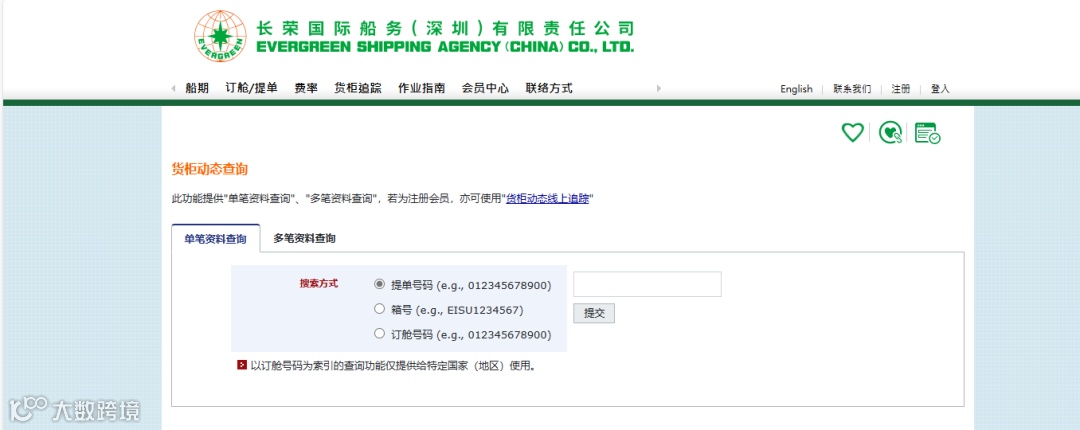Viewport: 1080px width, 430px height.
Task: Click the company name banner text
Action: pyautogui.click(x=444, y=37)
